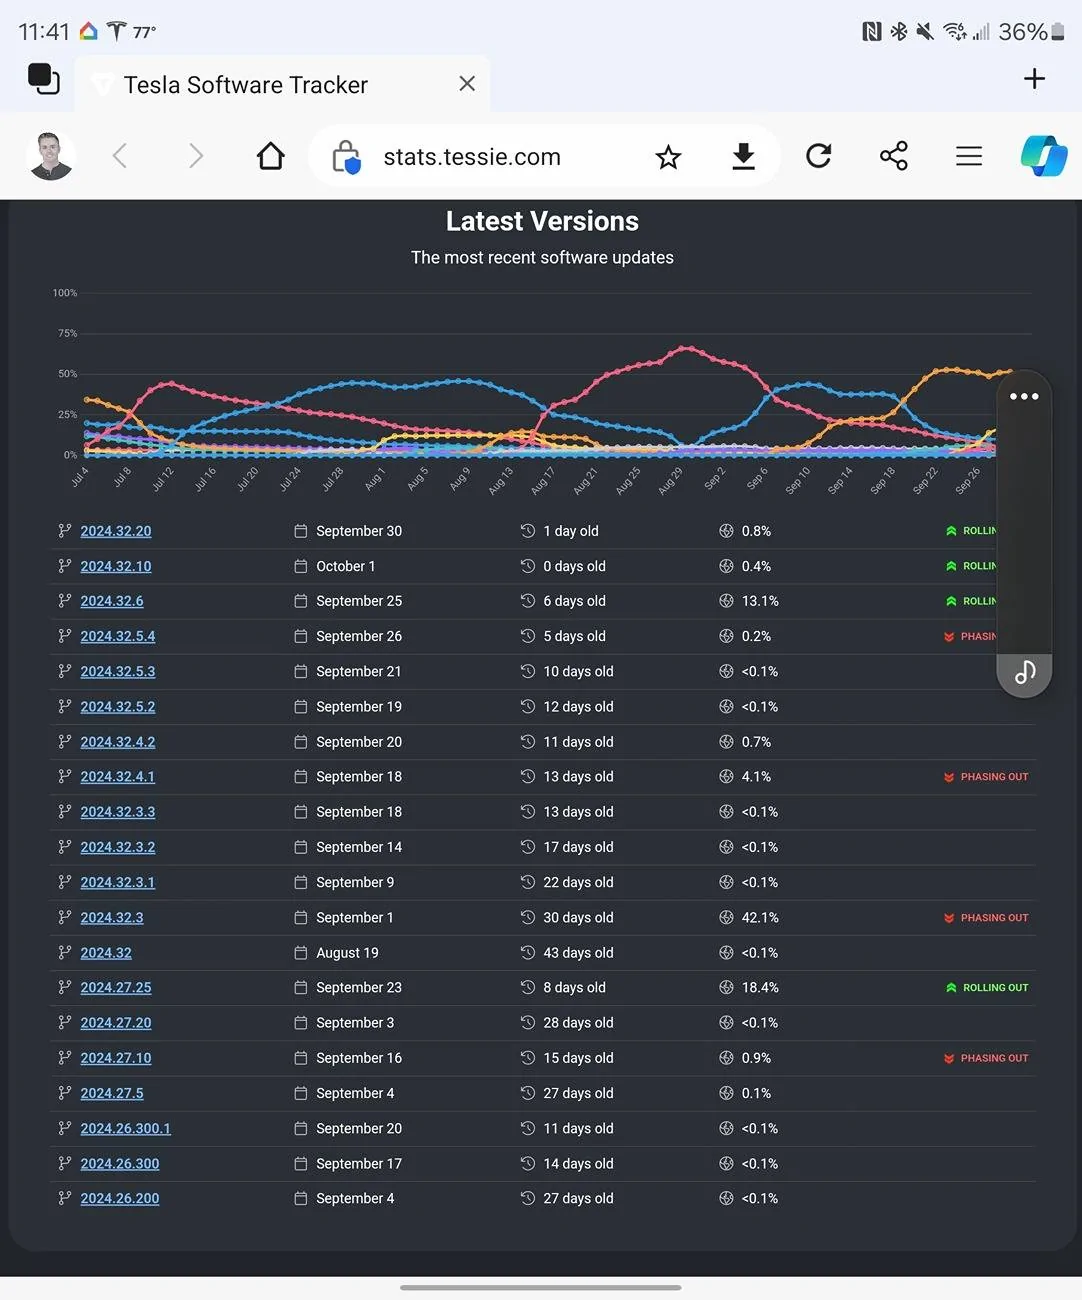Open version 2024.32.3.1 link

click(118, 882)
